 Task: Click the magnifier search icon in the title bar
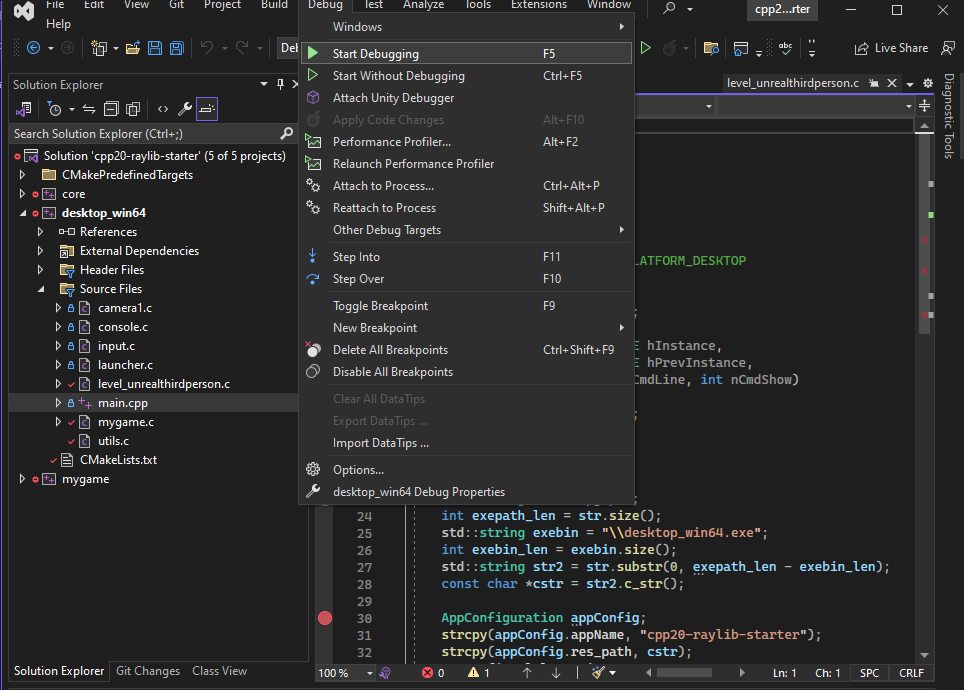pos(670,8)
